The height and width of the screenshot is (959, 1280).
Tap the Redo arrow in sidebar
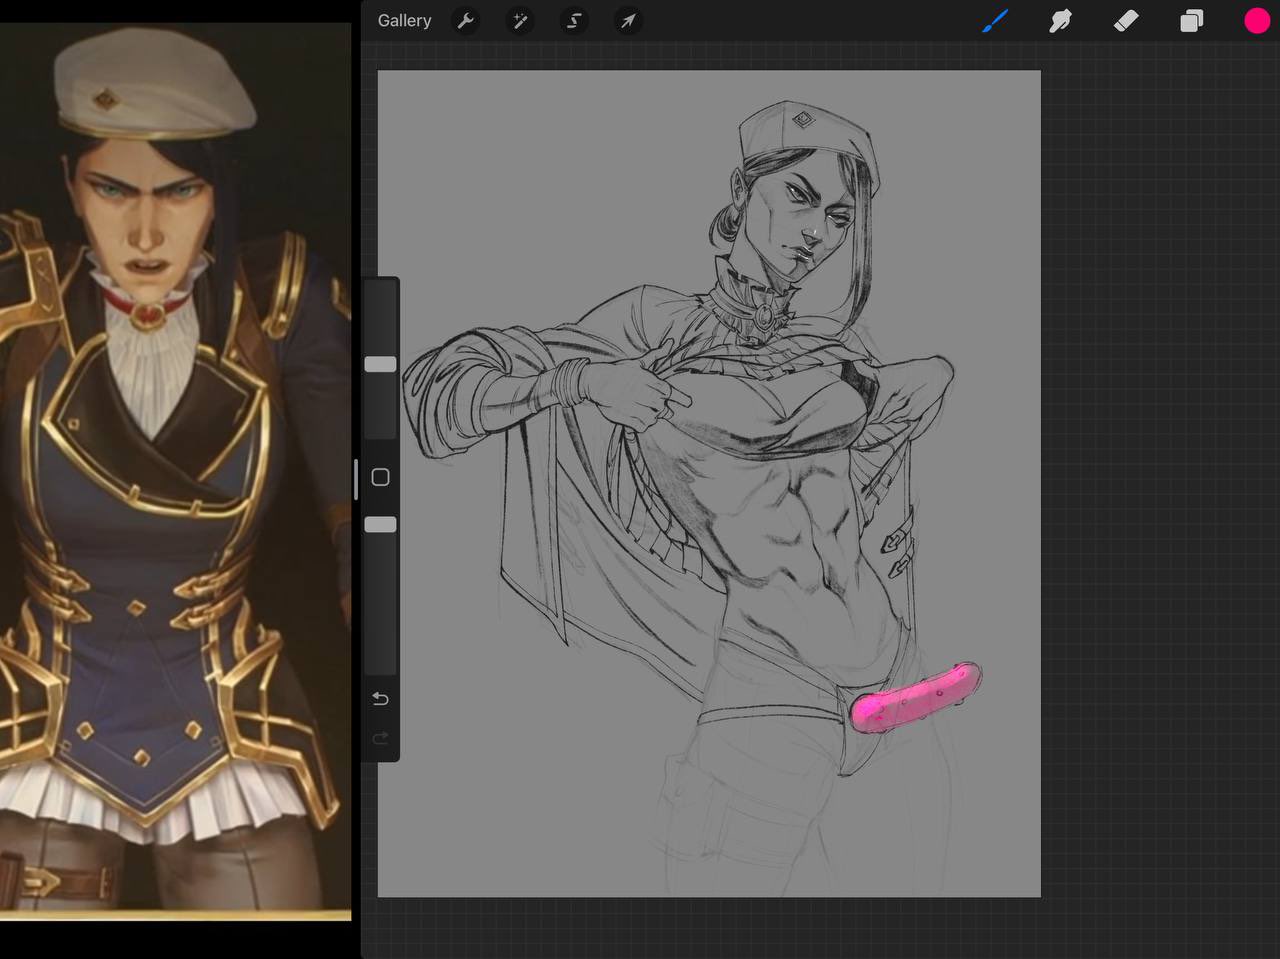[380, 738]
